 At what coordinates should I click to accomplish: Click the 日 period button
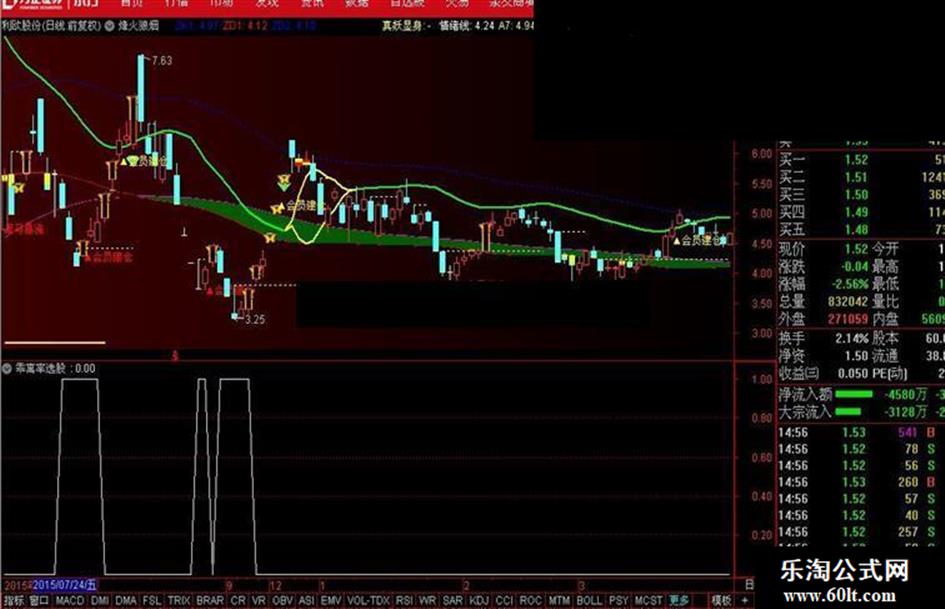[x=748, y=584]
